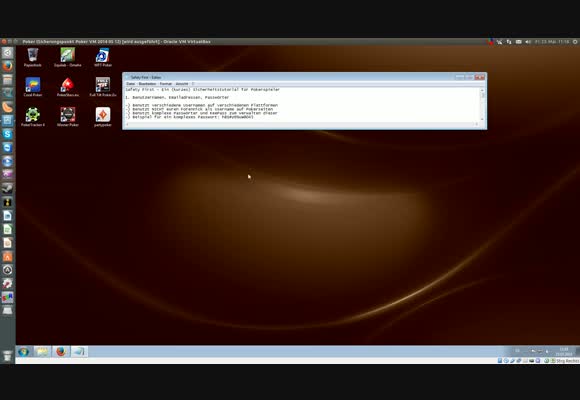
Task: Open the partypoker desktop shortcut
Action: point(103,117)
